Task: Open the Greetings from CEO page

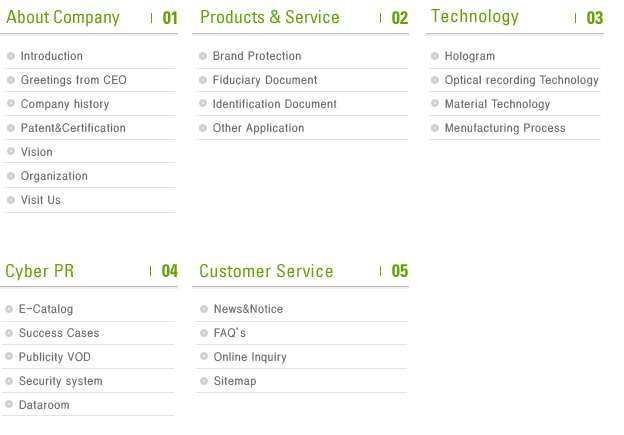Action: pos(74,80)
